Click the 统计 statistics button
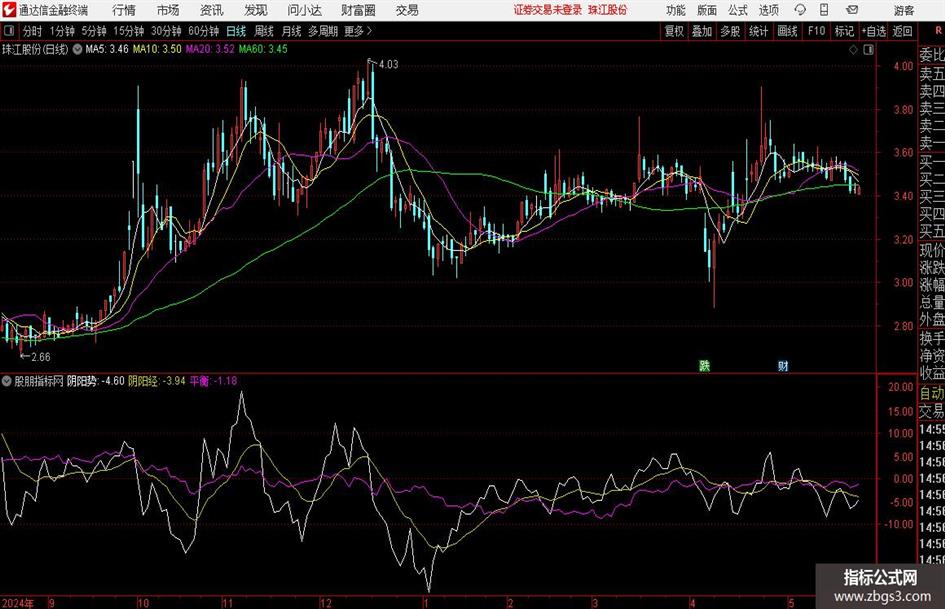 coord(758,31)
